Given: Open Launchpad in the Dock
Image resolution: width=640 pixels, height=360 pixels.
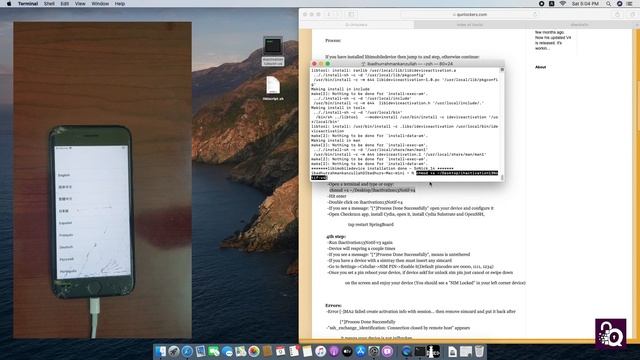Looking at the screenshot, I should 174,351.
